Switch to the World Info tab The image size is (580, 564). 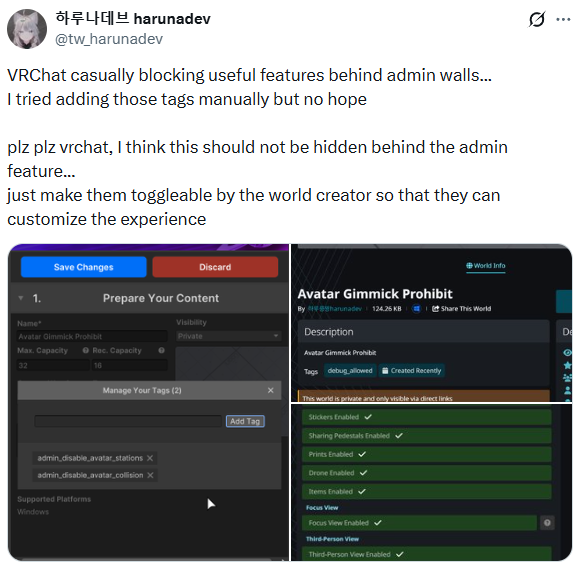pyautogui.click(x=485, y=266)
